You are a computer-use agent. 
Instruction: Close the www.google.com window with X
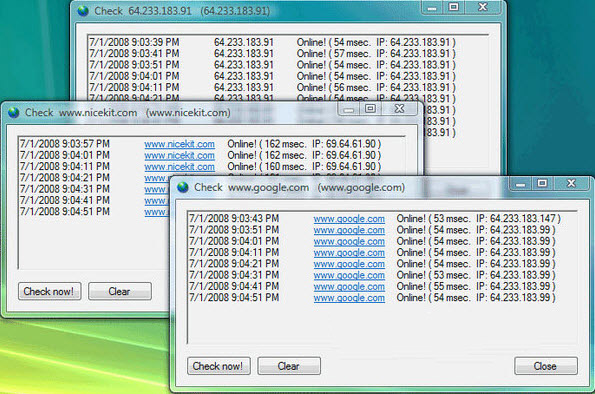click(x=571, y=184)
